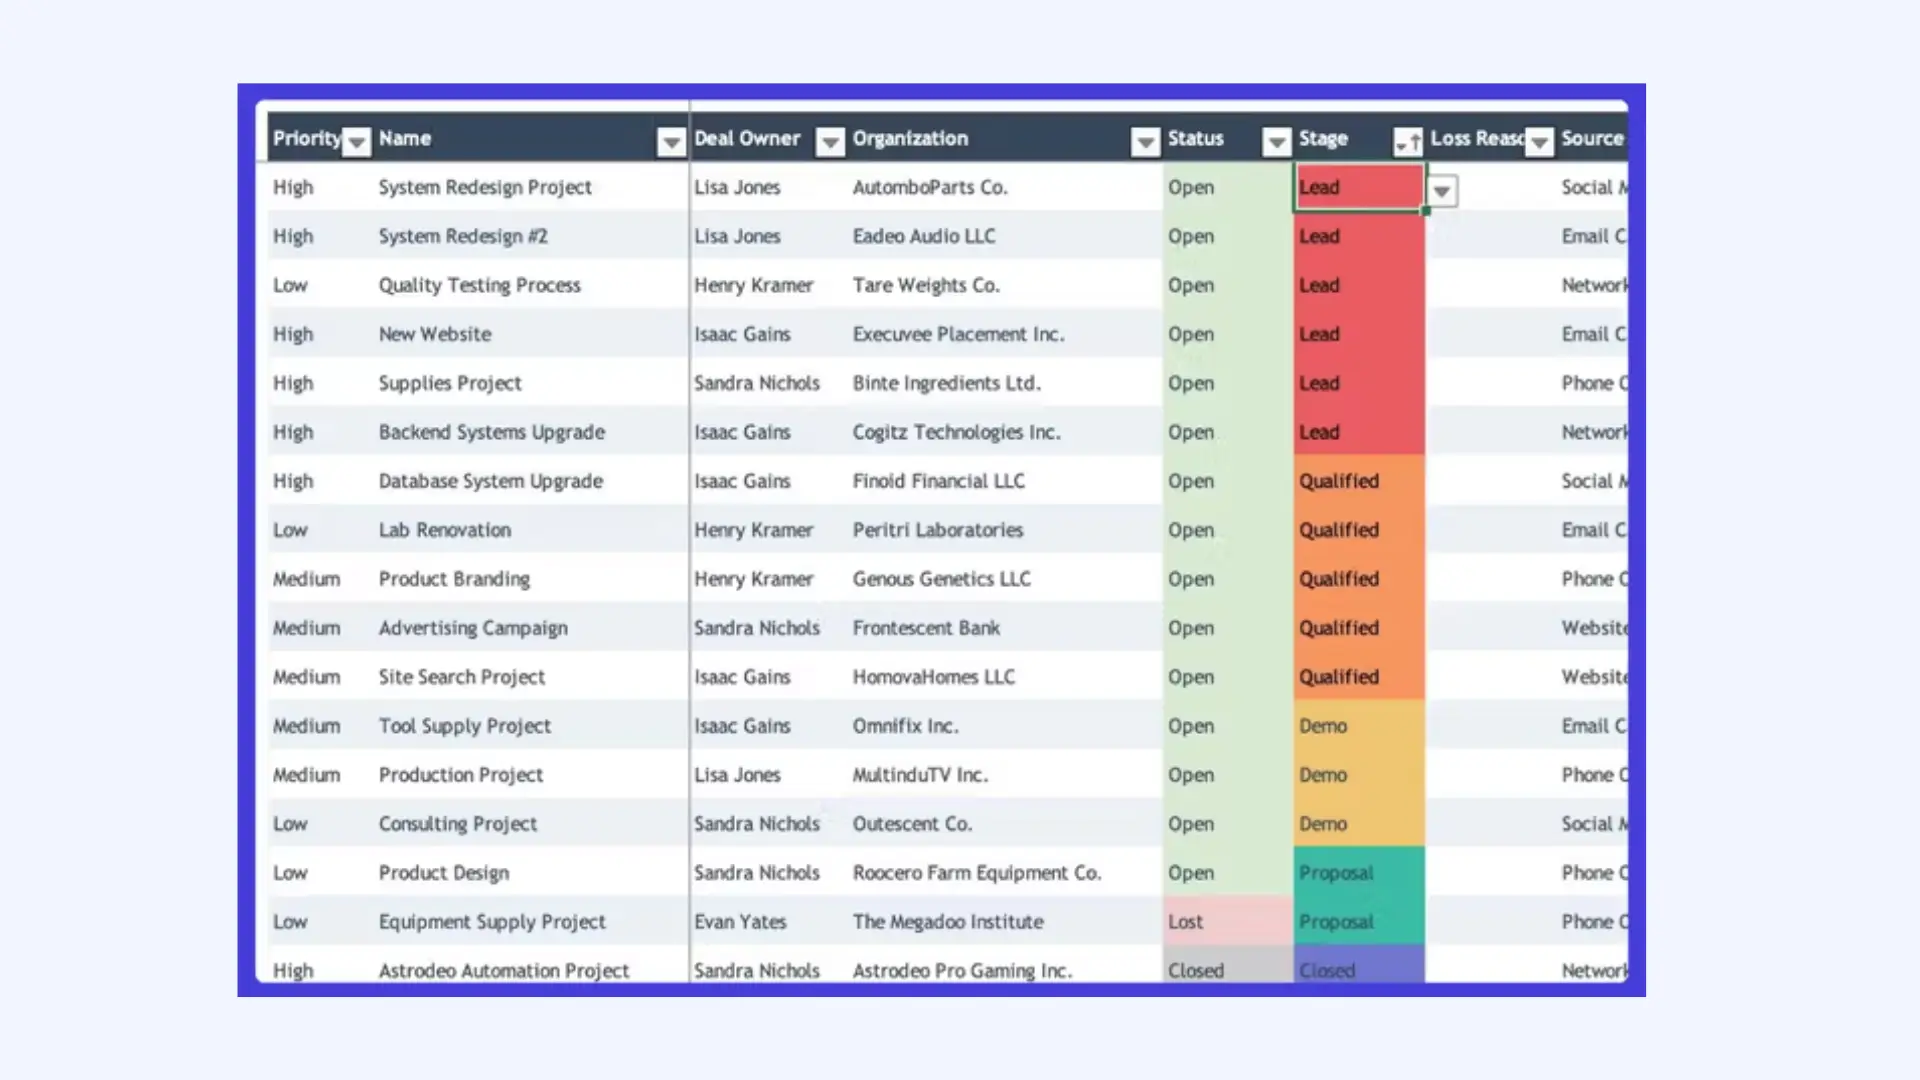
Task: Click the green Proposal stage swatch for Product Design
Action: [x=1357, y=872]
